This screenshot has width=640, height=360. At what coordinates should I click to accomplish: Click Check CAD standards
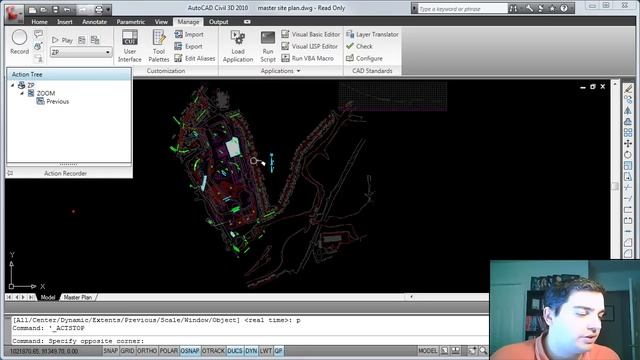tap(359, 46)
